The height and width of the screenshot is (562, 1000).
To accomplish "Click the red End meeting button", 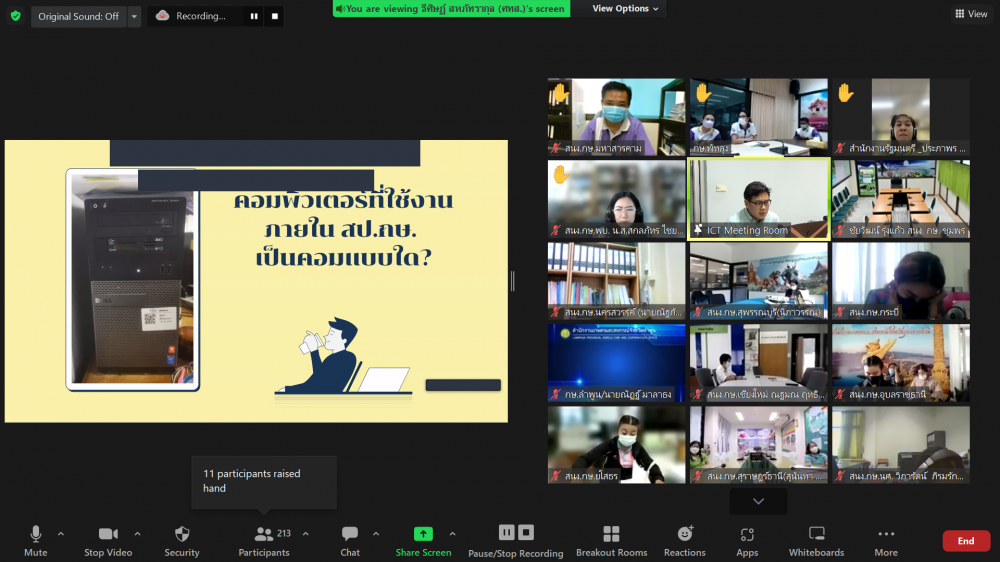I will point(965,541).
